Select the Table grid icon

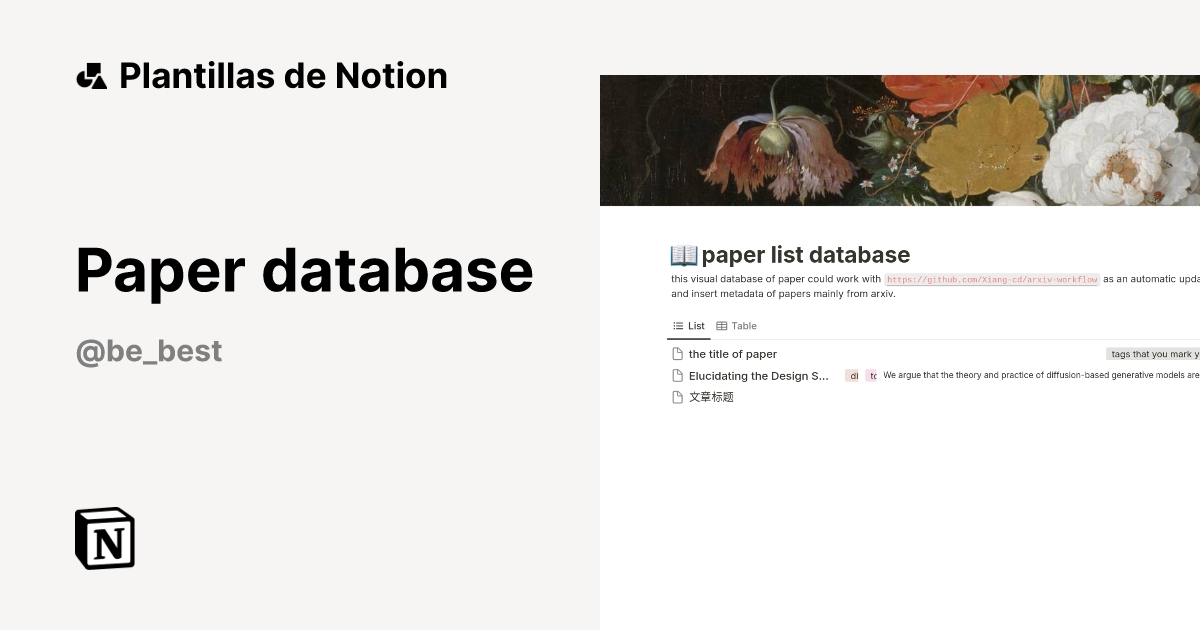click(722, 326)
